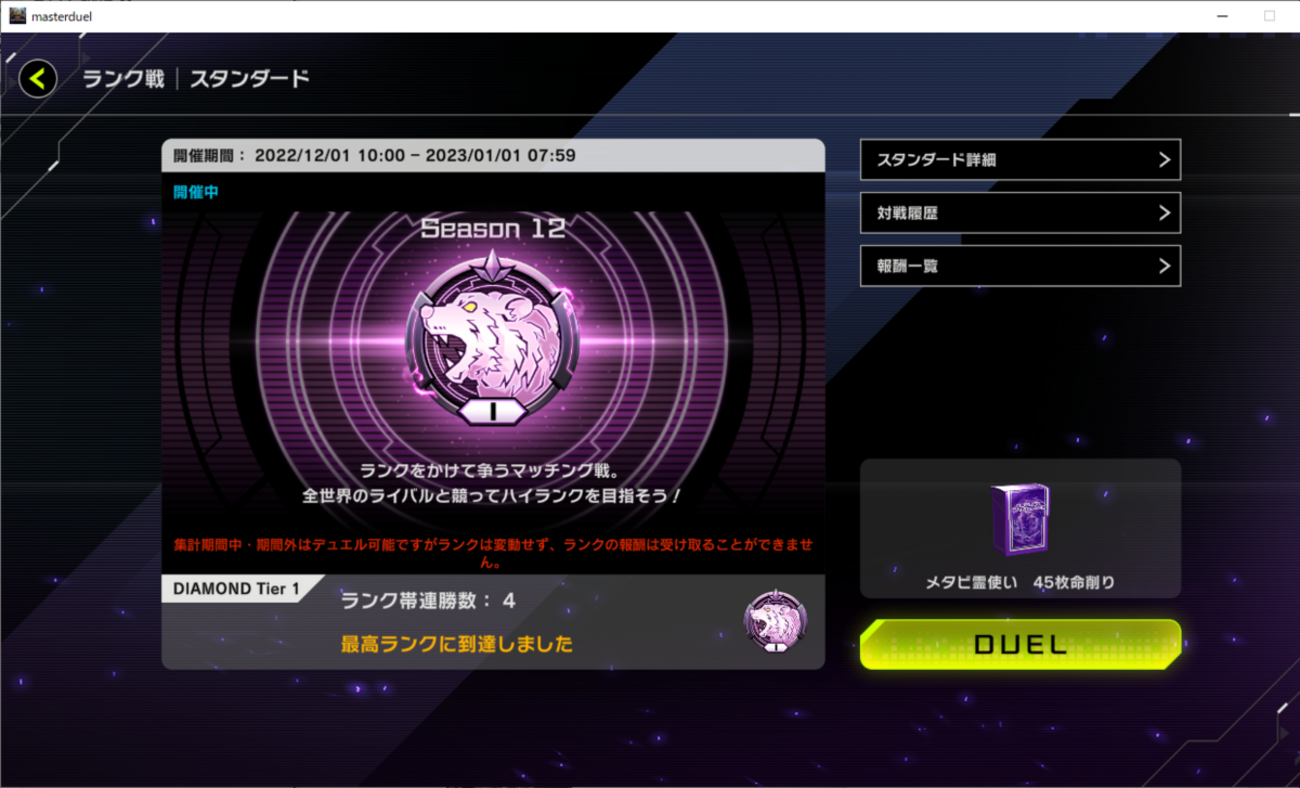
Task: Click the ランク戦 header label
Action: click(123, 79)
